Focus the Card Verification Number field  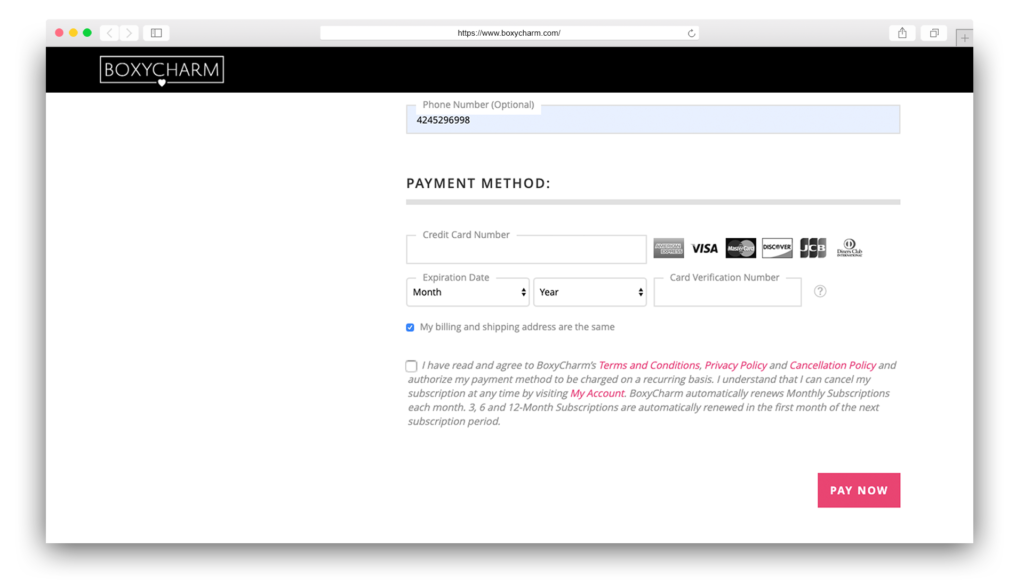click(728, 292)
